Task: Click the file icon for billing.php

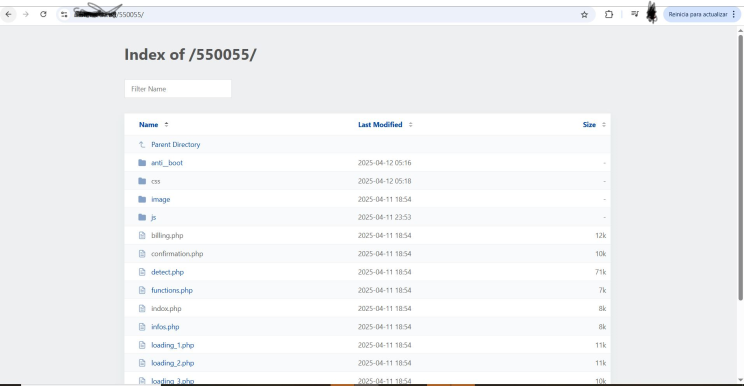Action: coord(142,236)
